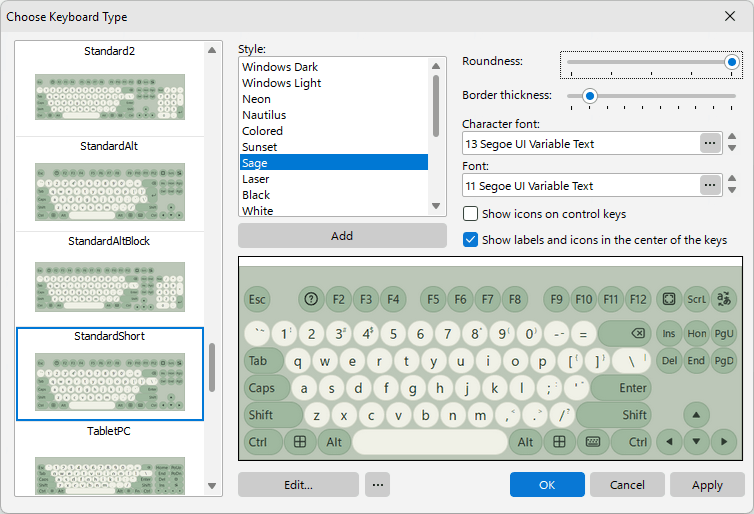Viewport: 754px width, 514px height.
Task: Click the F12 key in keyboard preview
Action: tap(638, 299)
